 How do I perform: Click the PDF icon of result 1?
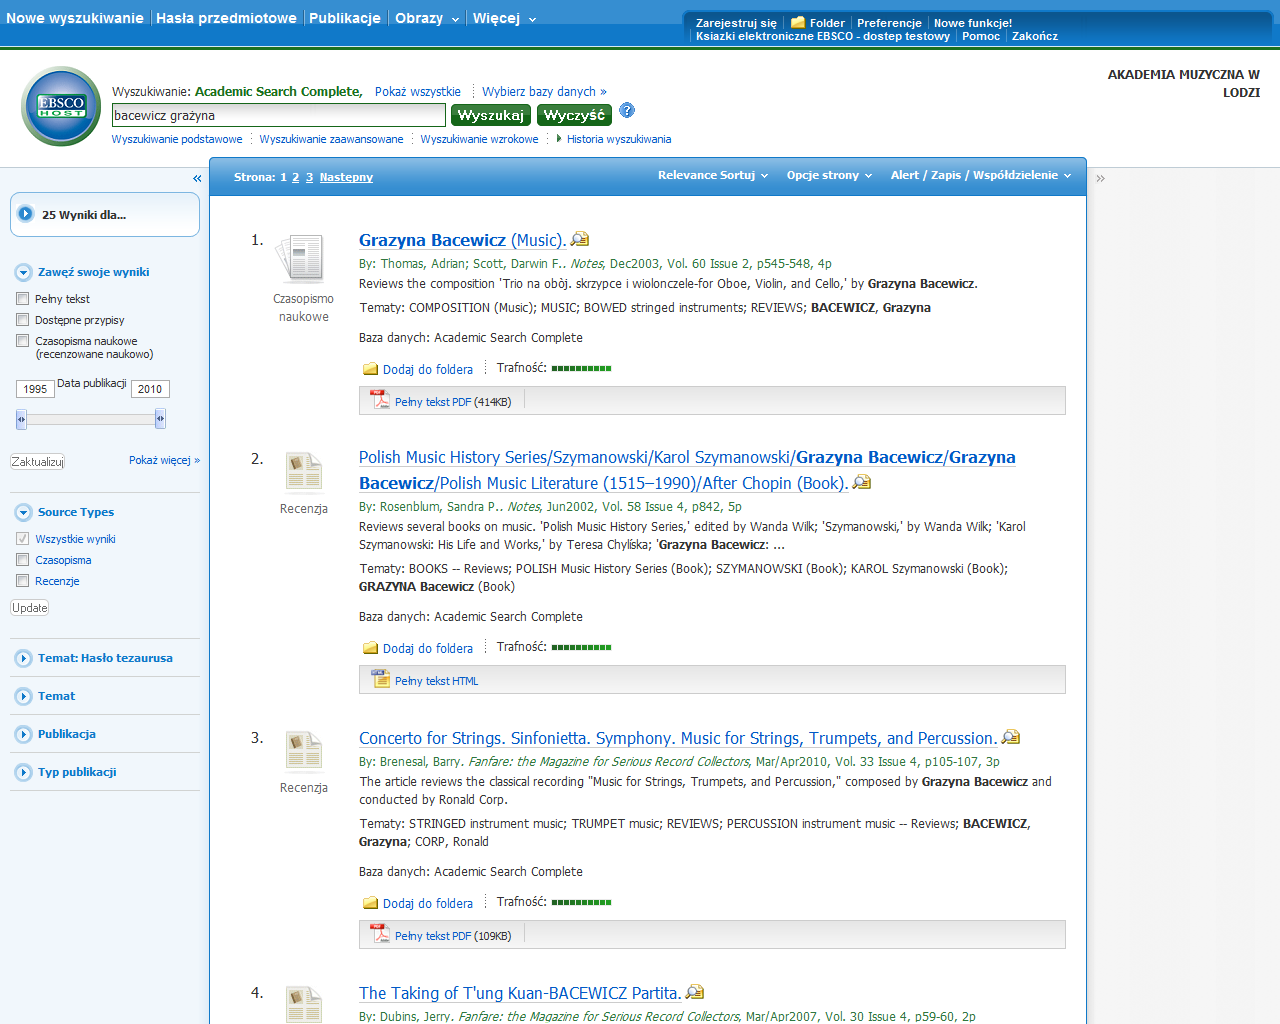380,400
